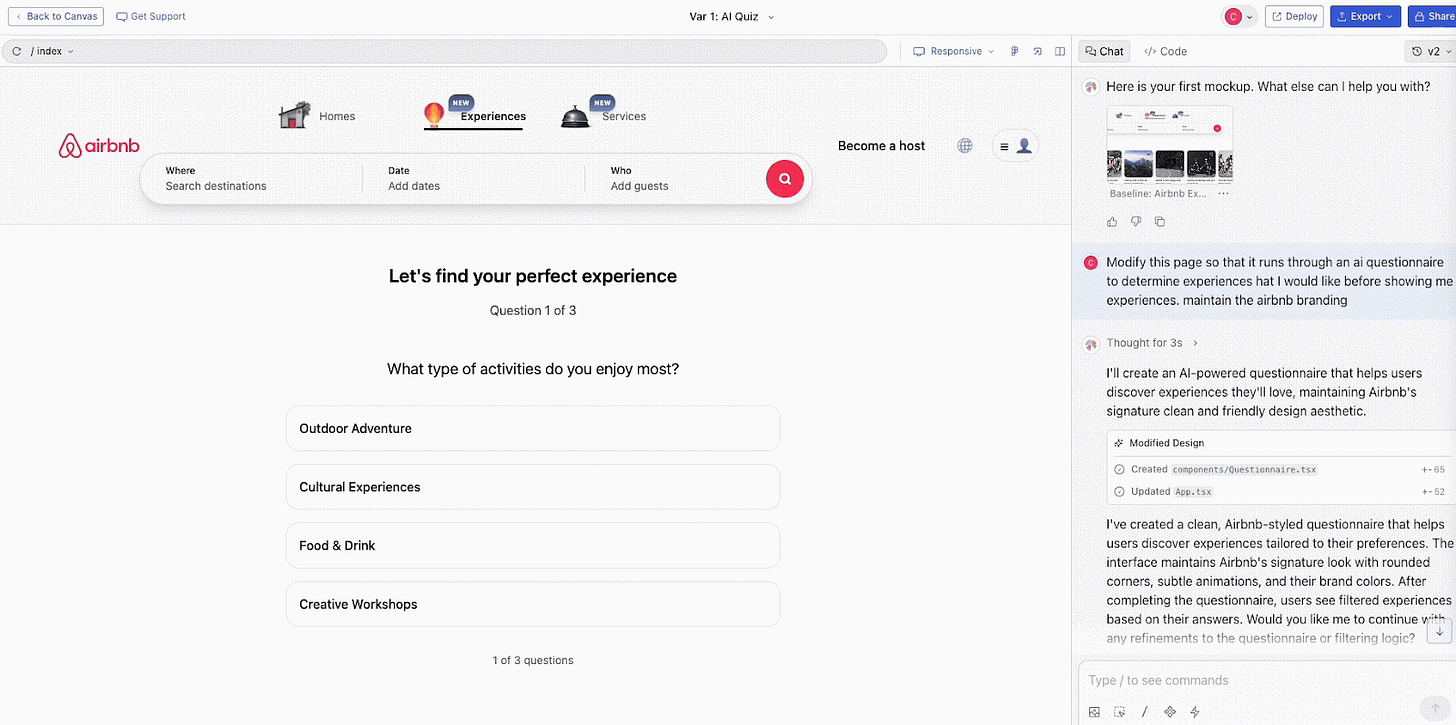Viewport: 1456px width, 725px height.
Task: Click the components/Questionnaire.tsx file entry
Action: point(1279,469)
